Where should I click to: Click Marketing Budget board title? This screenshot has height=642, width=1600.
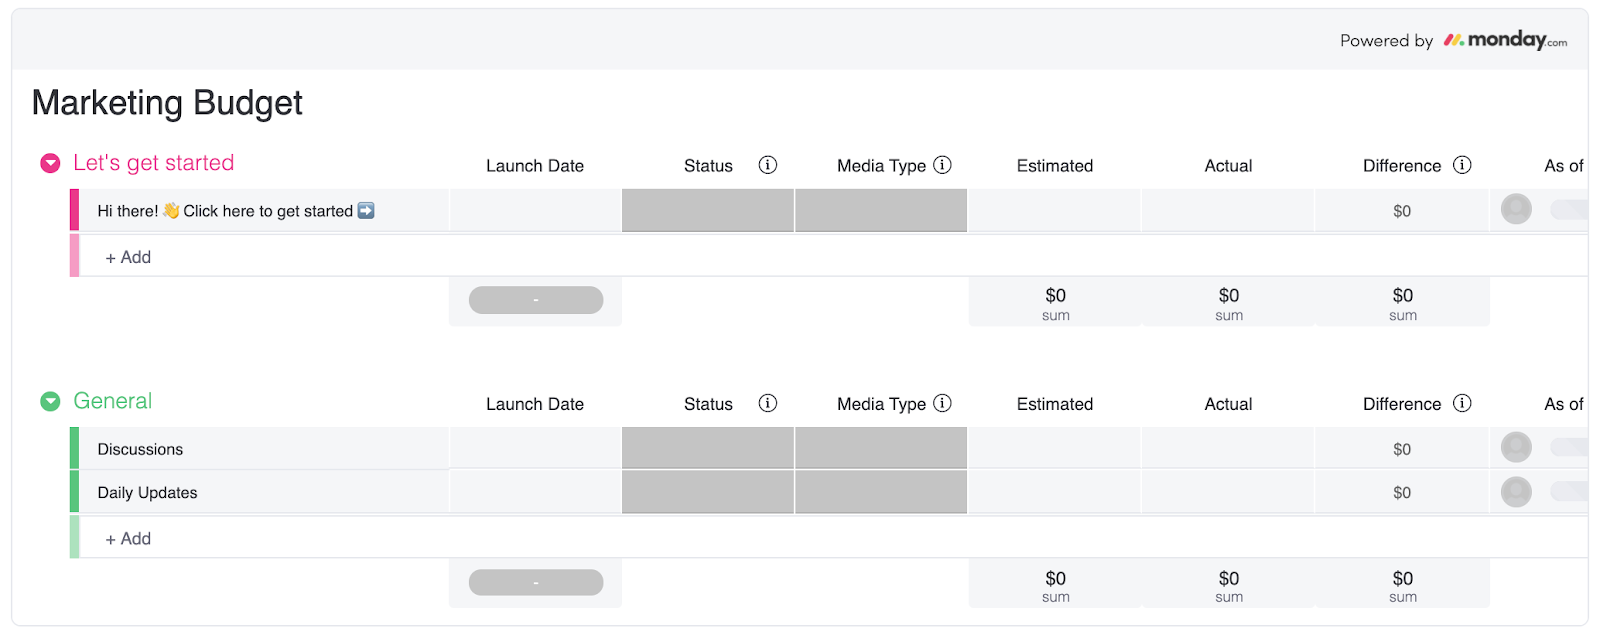pyautogui.click(x=167, y=103)
